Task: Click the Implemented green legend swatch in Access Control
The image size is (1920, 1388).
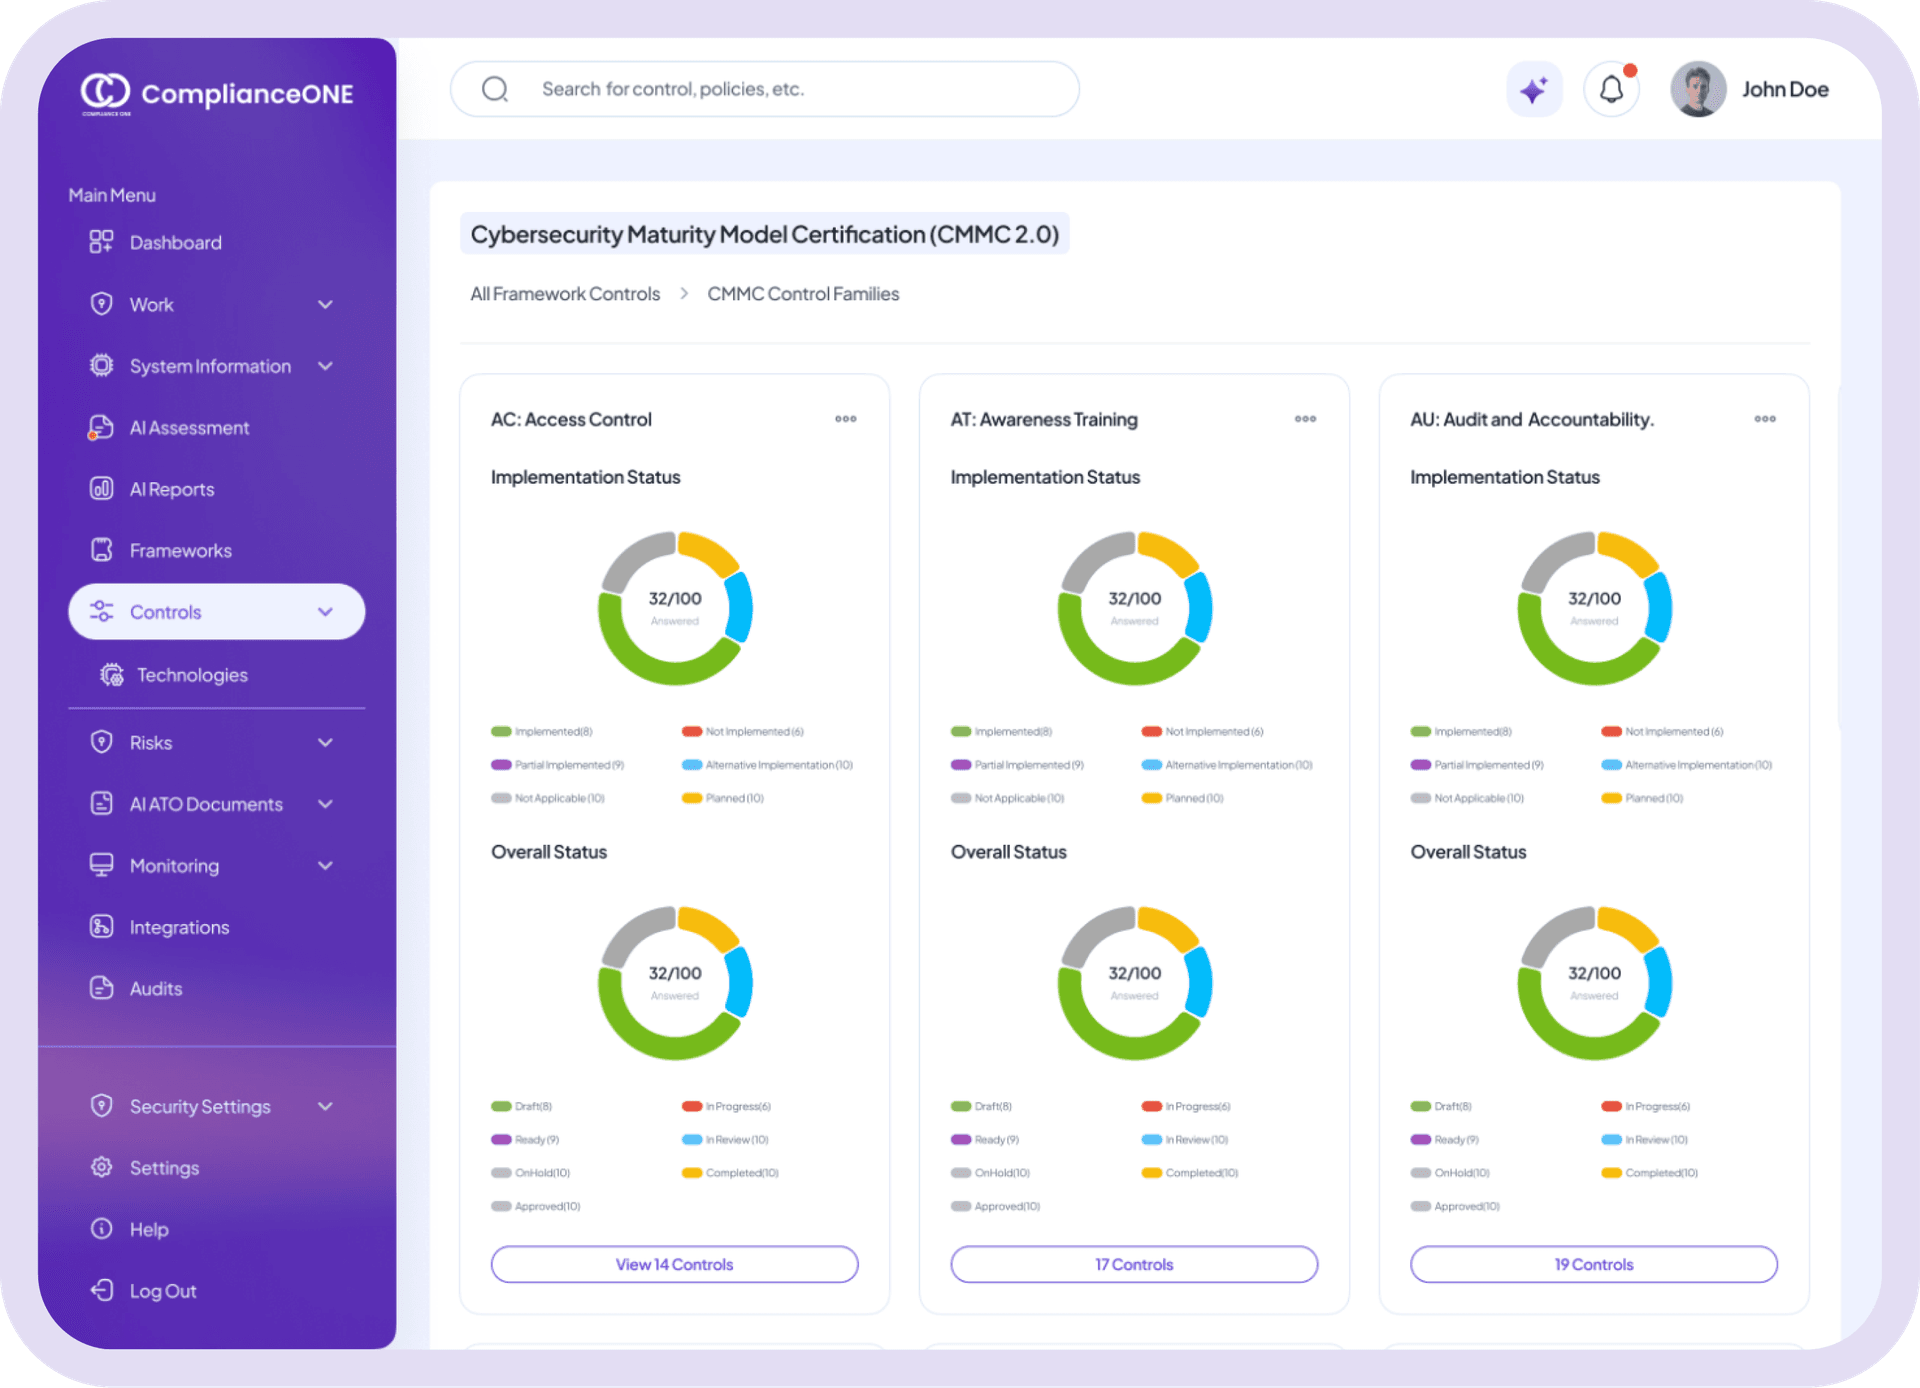Action: [501, 732]
